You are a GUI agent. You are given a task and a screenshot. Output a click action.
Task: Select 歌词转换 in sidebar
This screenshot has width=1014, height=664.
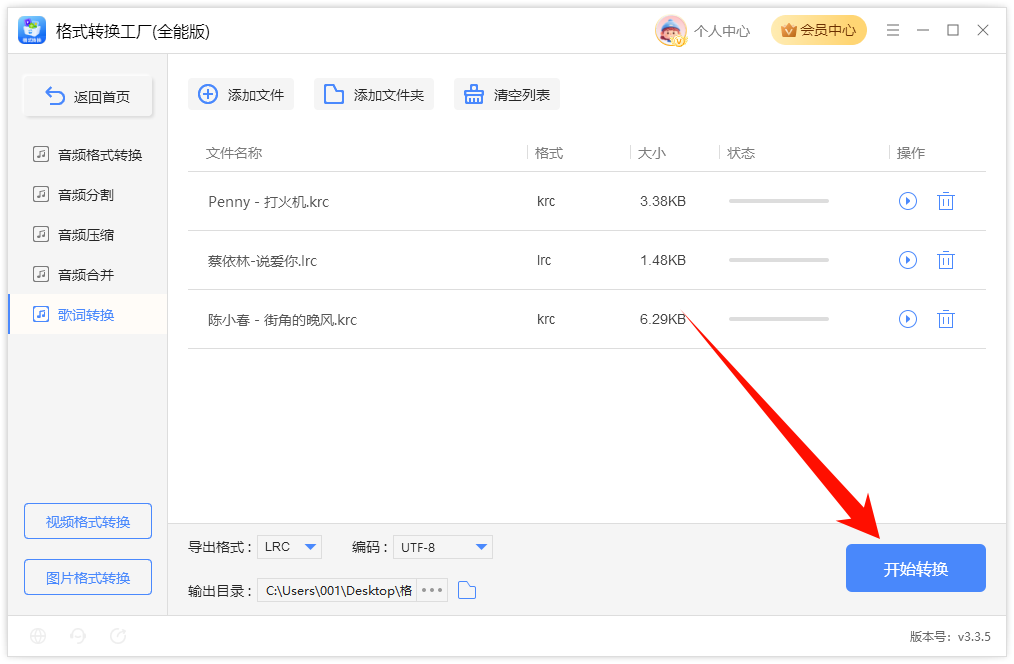click(x=88, y=315)
